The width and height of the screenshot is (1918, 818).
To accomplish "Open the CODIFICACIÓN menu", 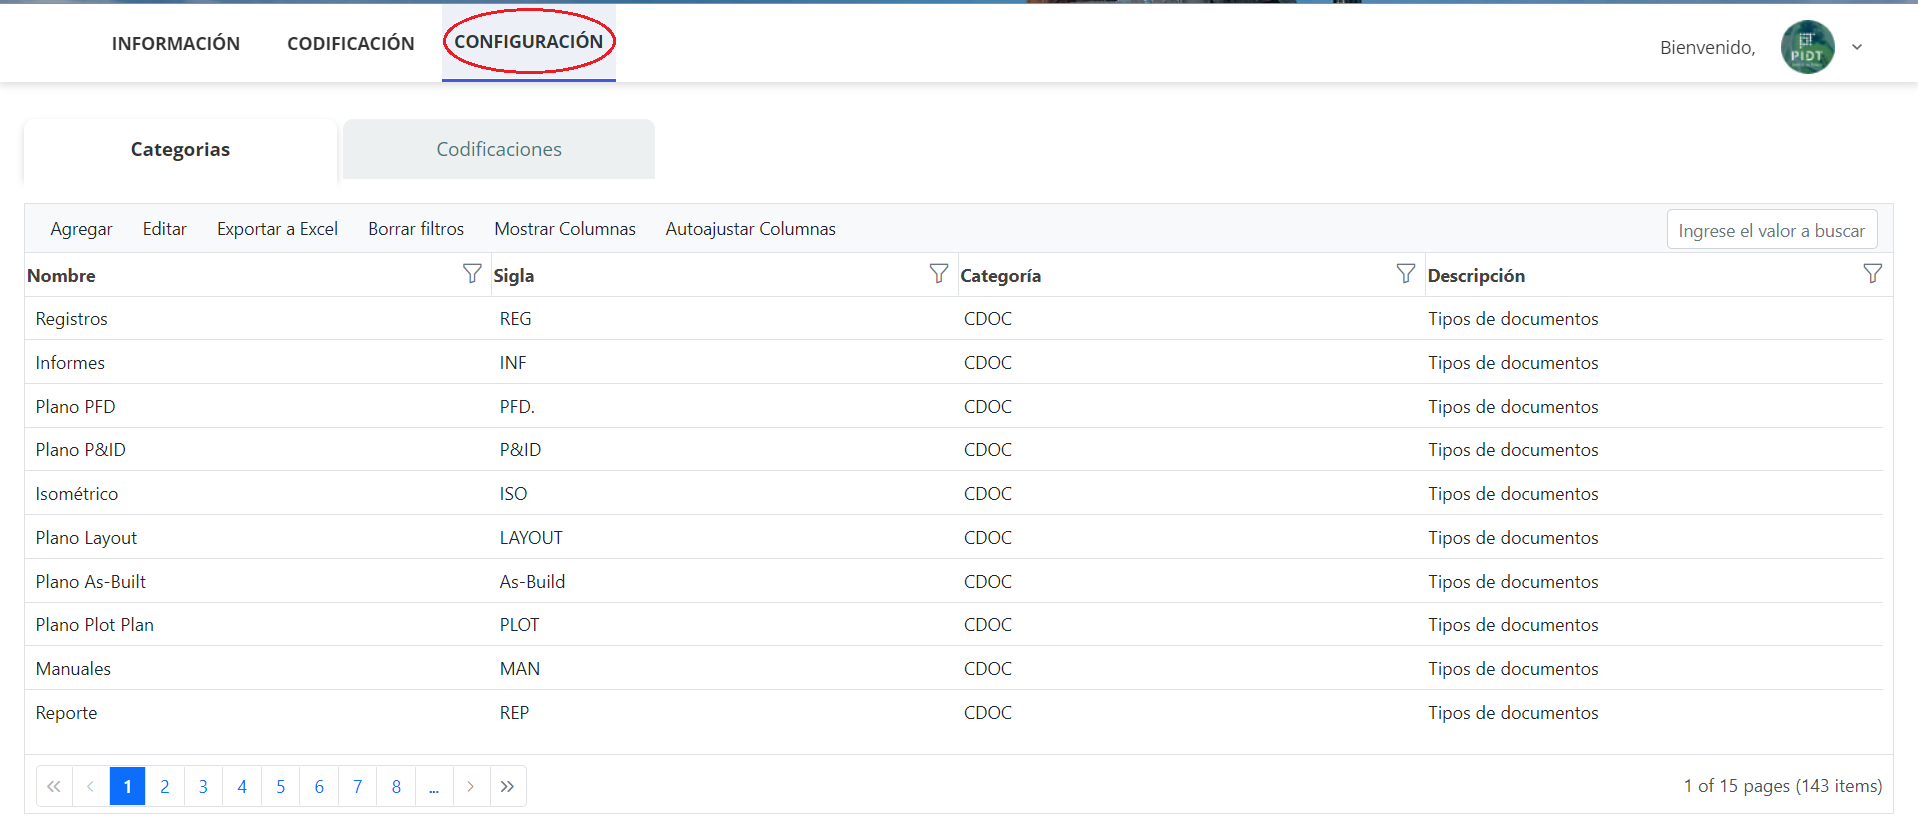I will point(350,43).
